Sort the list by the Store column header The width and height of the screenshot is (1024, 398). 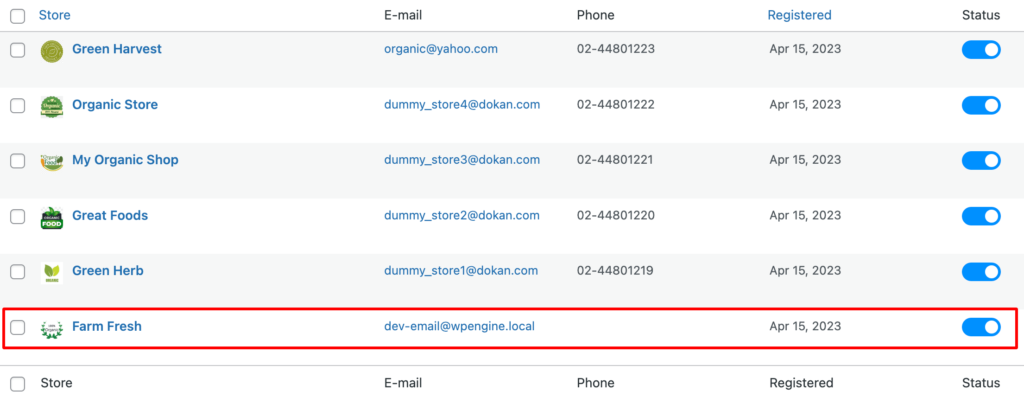click(x=55, y=15)
